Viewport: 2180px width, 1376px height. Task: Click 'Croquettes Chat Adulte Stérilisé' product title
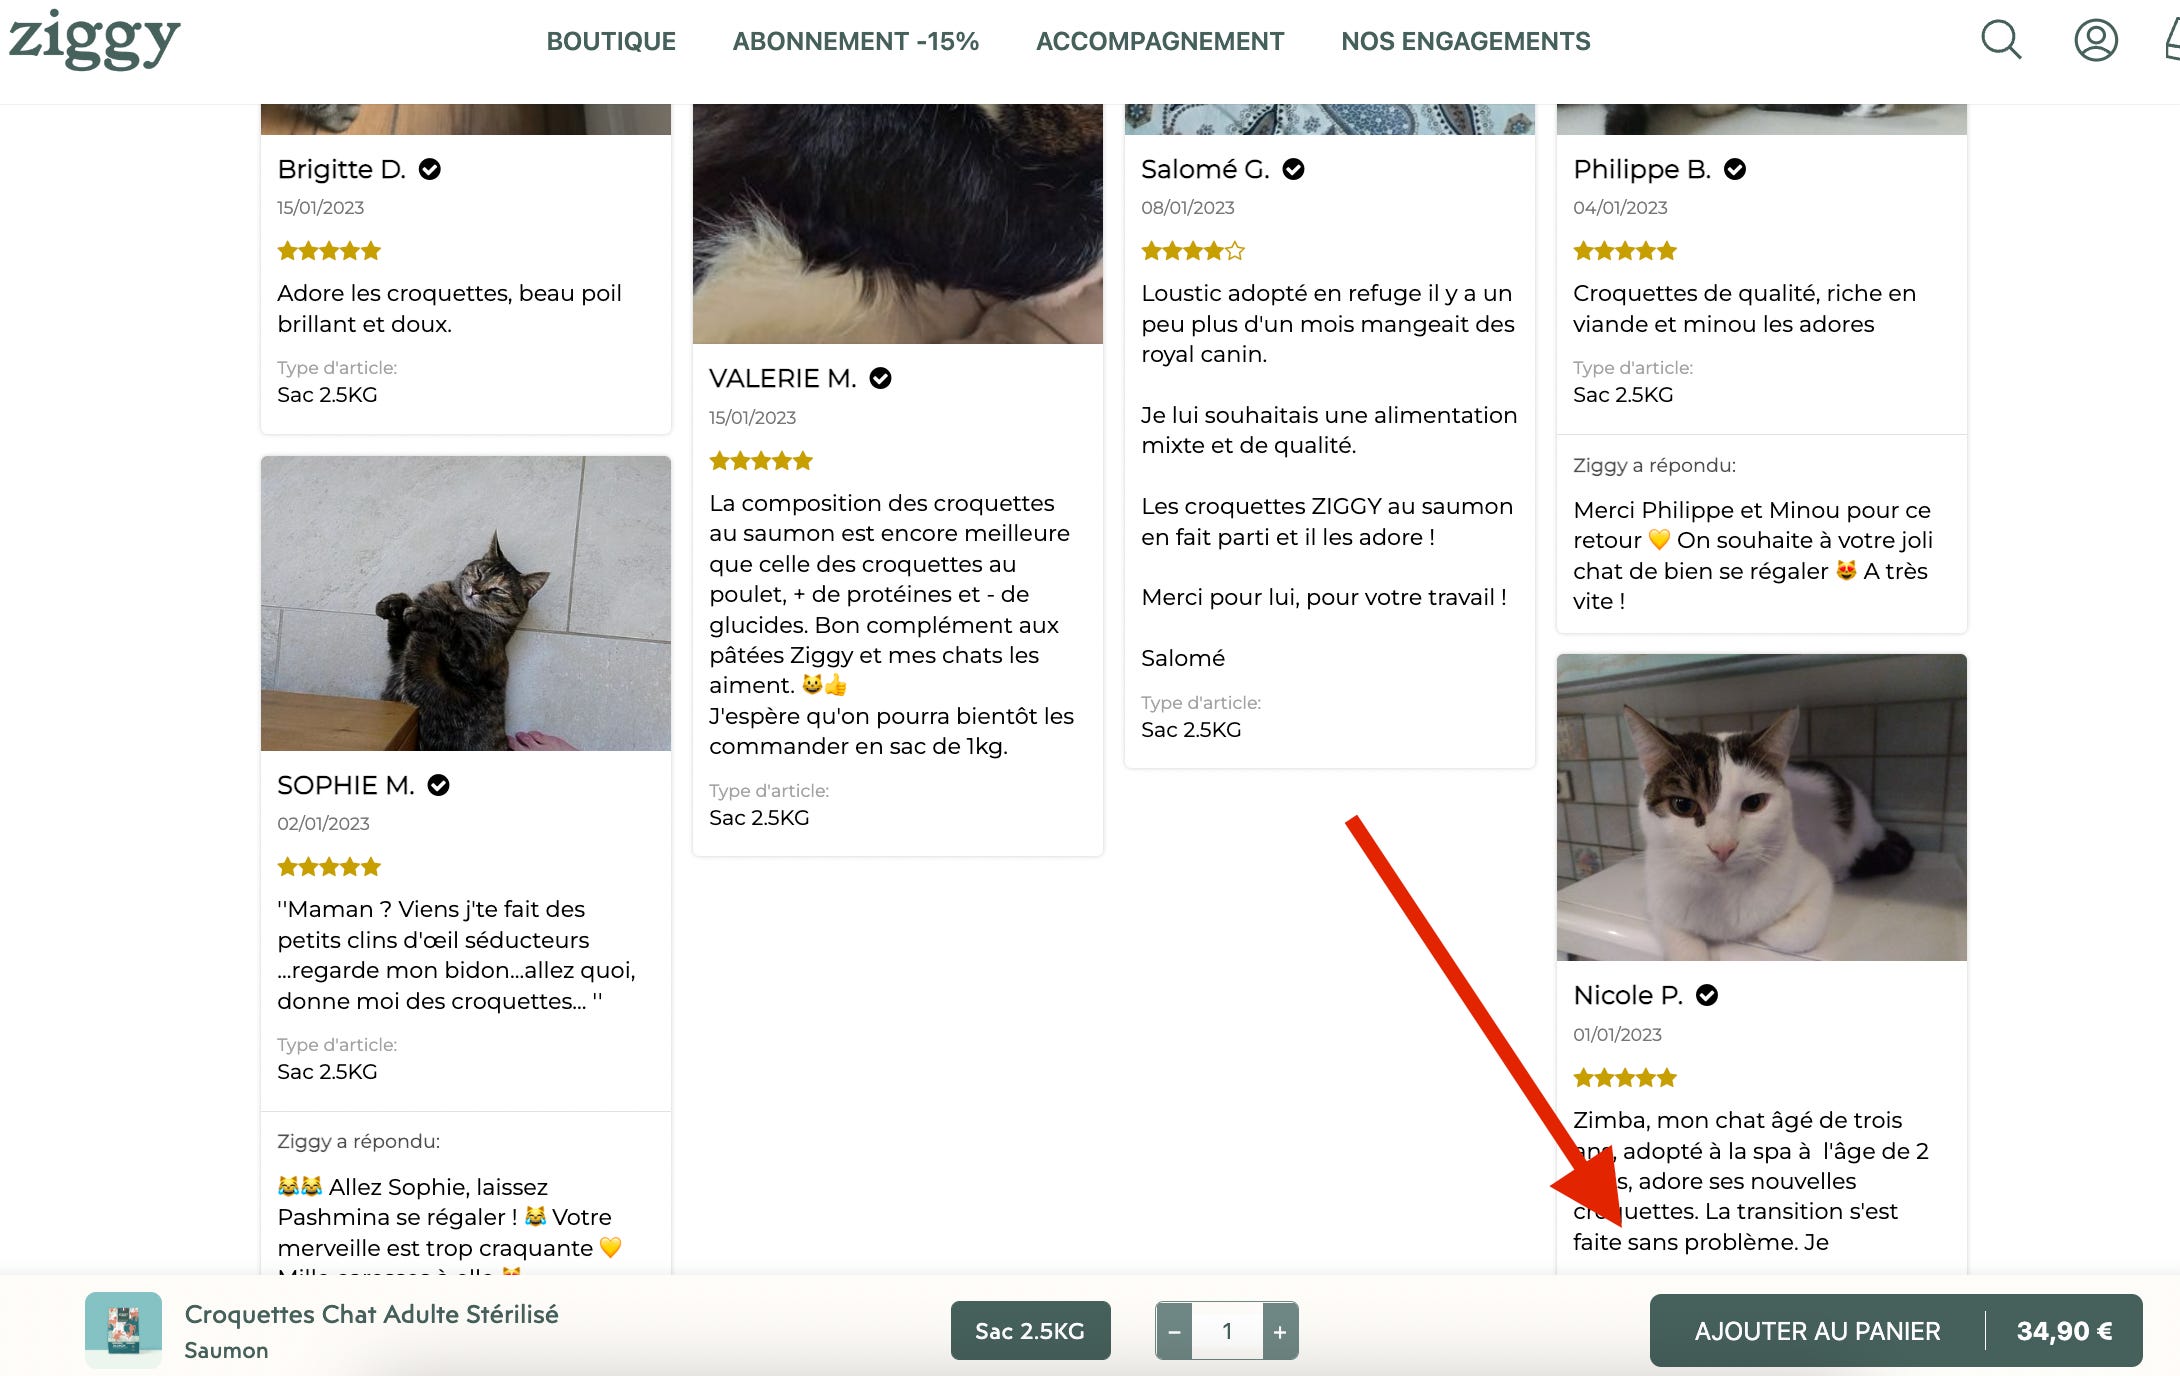click(x=371, y=1314)
